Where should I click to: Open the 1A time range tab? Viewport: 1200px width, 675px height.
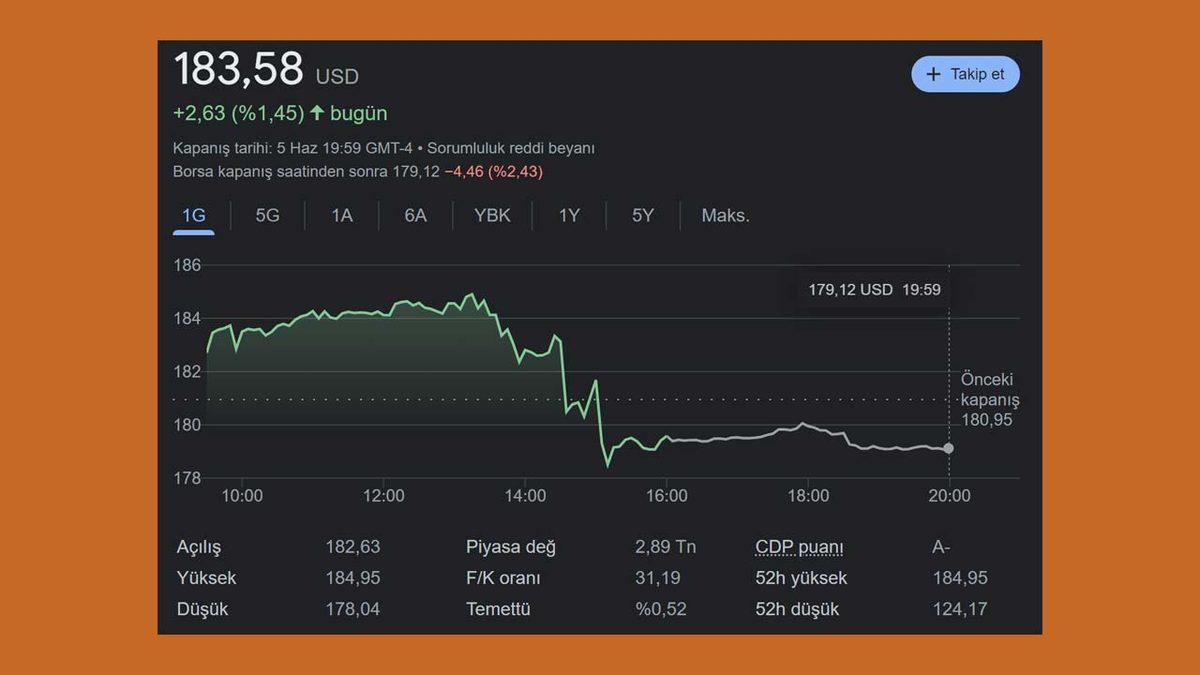342,215
